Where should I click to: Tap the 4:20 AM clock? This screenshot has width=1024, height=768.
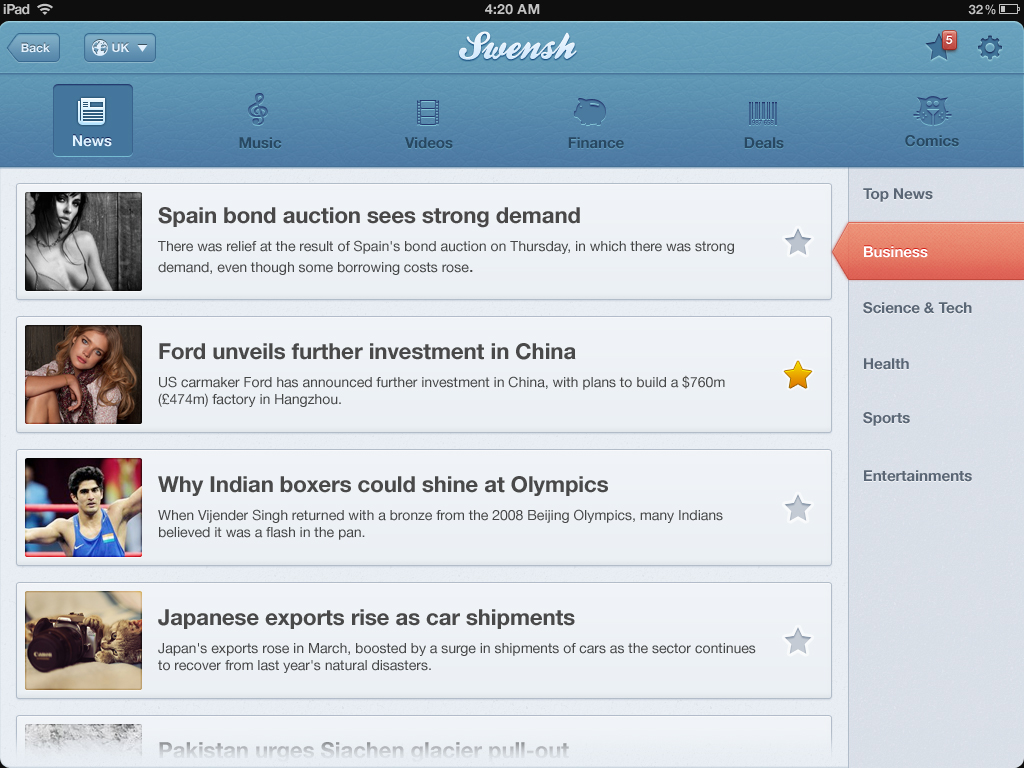(512, 9)
